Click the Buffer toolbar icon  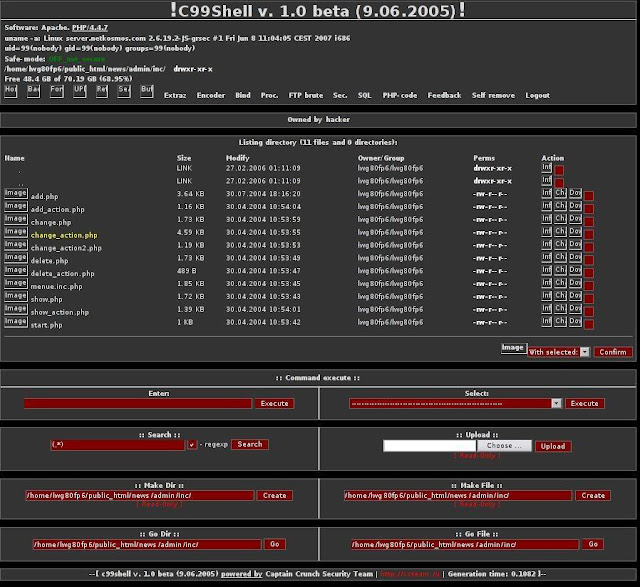(x=147, y=91)
